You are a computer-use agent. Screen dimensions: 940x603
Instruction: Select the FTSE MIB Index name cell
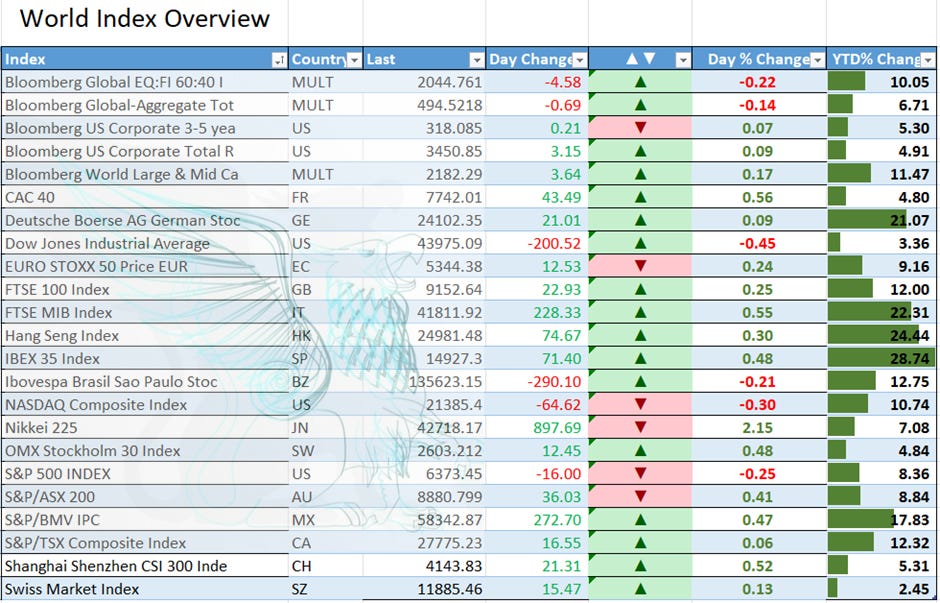point(144,312)
